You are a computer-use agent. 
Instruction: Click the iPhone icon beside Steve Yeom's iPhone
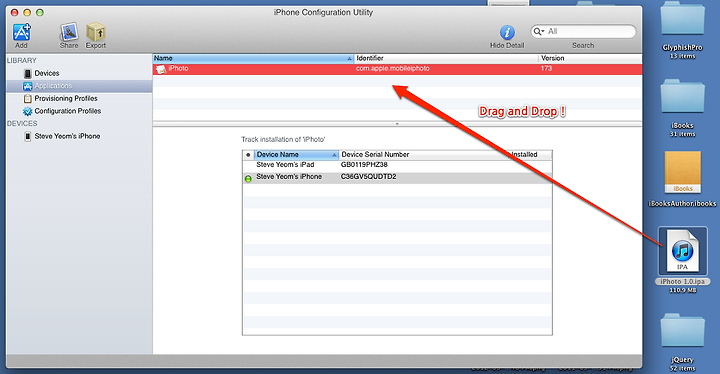[28, 136]
